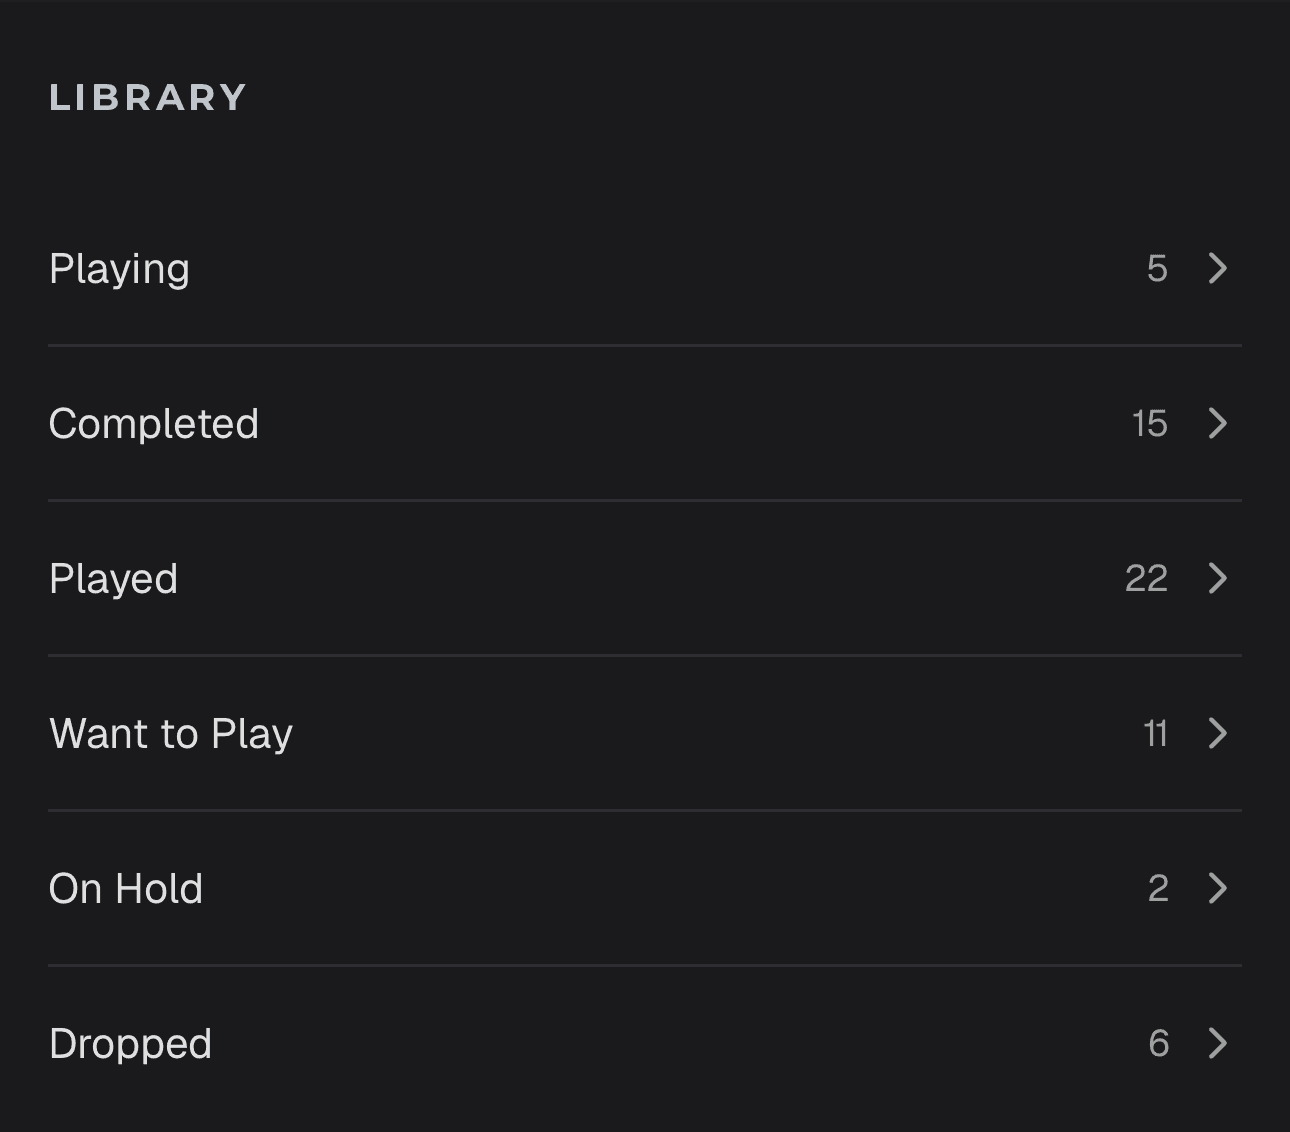Click the chevron next to Completed
The image size is (1290, 1132).
click(x=1217, y=423)
